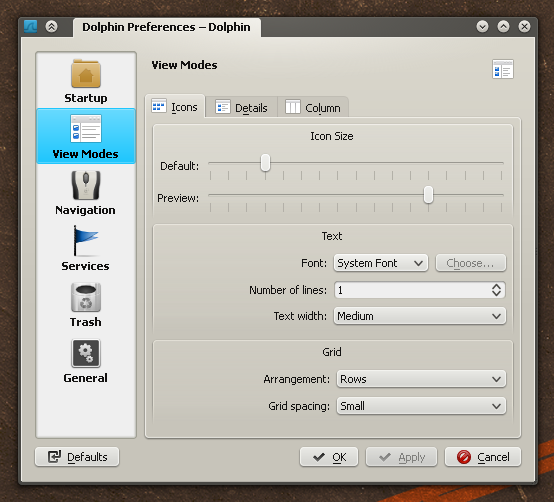Click the Preview icon size slider handle
This screenshot has height=502, width=554.
(x=429, y=195)
